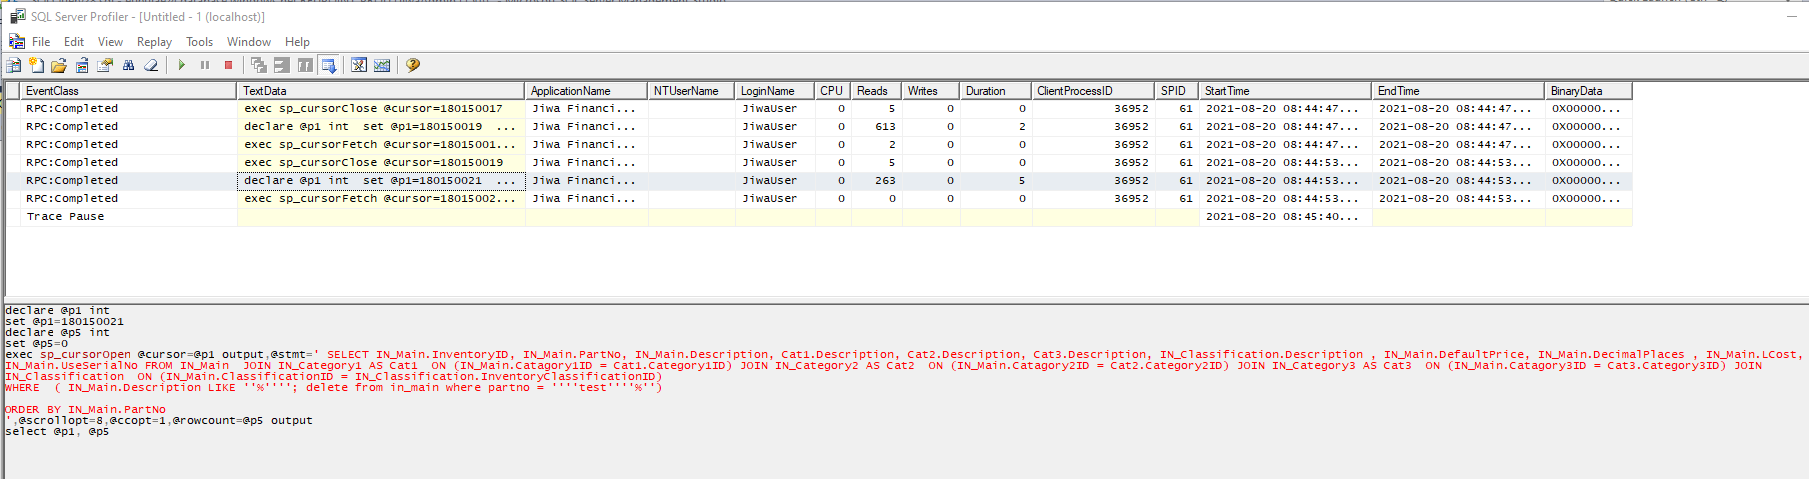This screenshot has height=479, width=1809.
Task: Pause the selected trace
Action: coord(205,65)
